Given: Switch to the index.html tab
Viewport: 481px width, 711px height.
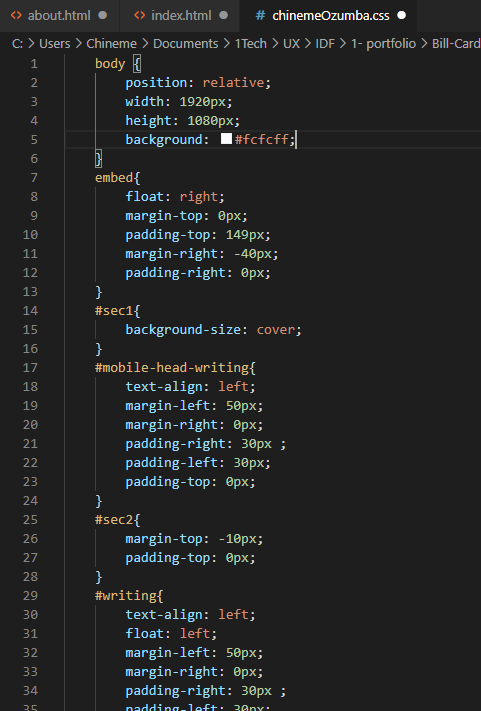Looking at the screenshot, I should click(x=180, y=16).
